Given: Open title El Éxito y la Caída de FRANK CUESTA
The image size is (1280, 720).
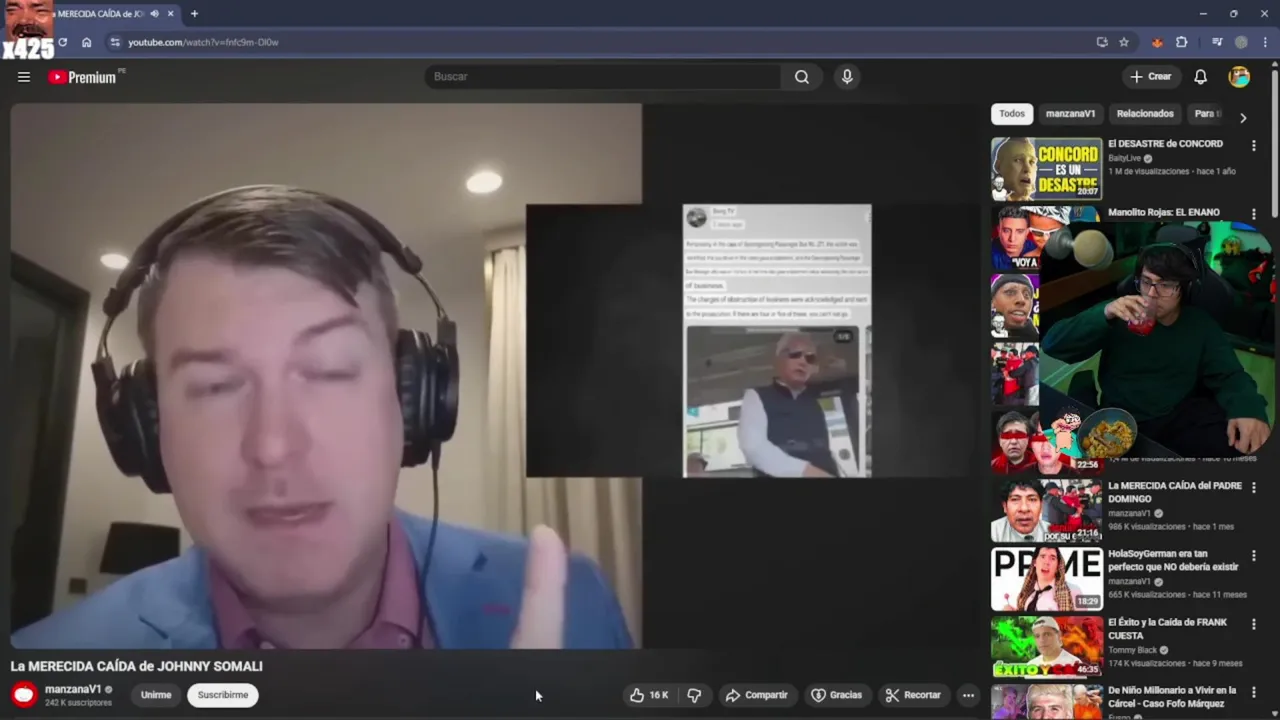Looking at the screenshot, I should 1167,628.
